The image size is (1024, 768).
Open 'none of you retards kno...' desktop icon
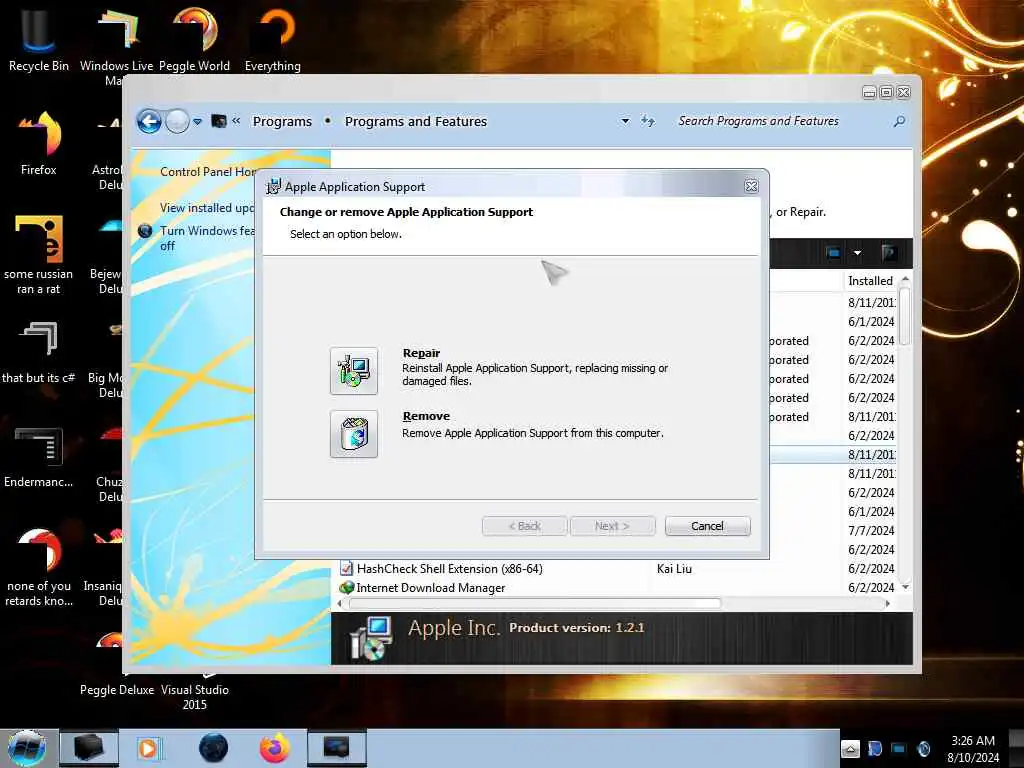(39, 567)
